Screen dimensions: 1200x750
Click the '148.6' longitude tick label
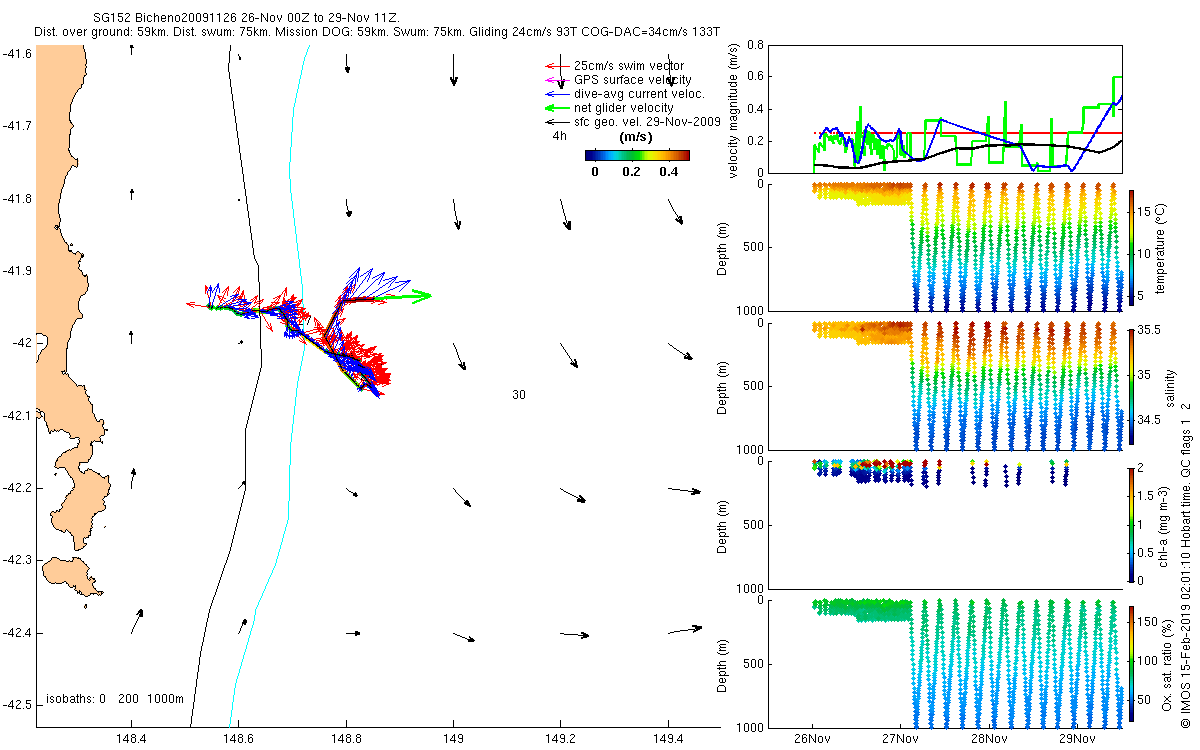click(239, 740)
